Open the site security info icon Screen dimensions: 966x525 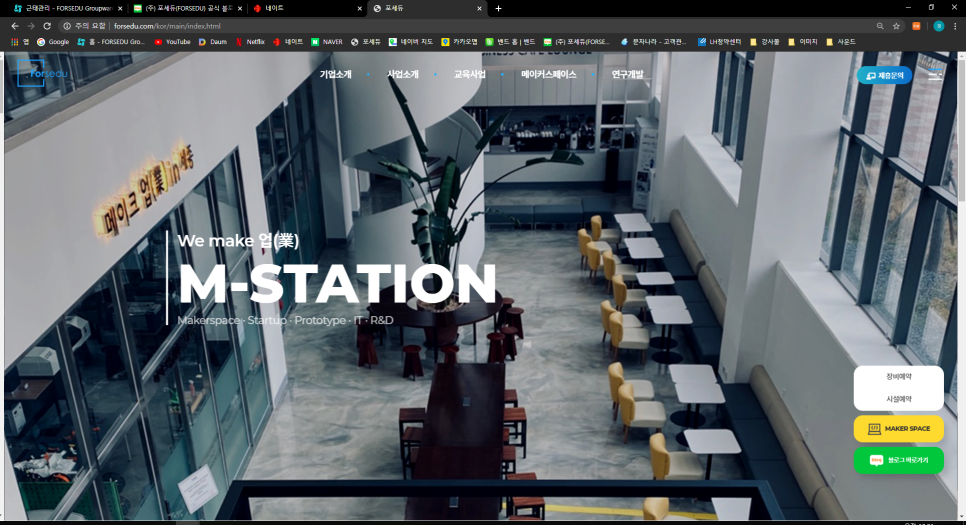point(67,26)
